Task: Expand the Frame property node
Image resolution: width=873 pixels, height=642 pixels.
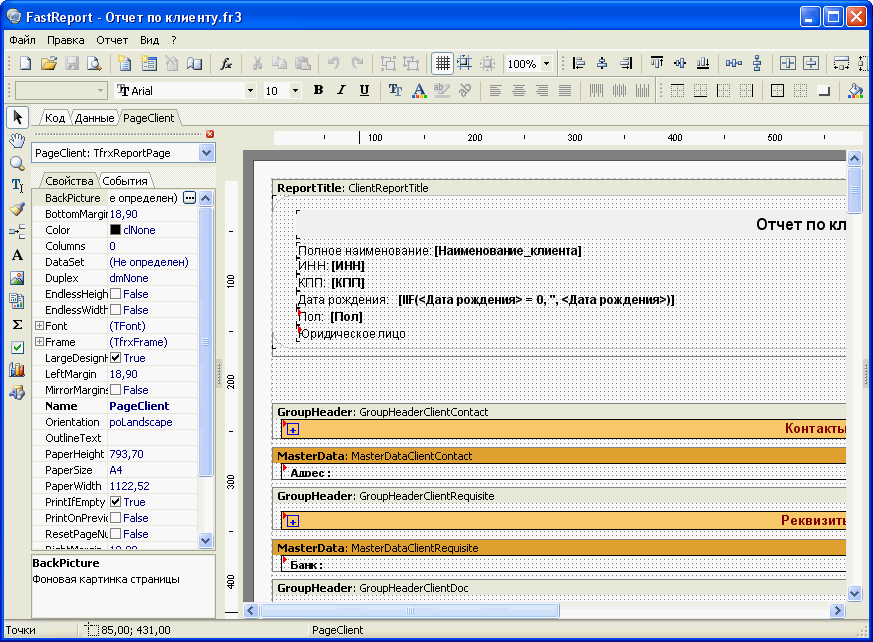Action: click(x=40, y=341)
